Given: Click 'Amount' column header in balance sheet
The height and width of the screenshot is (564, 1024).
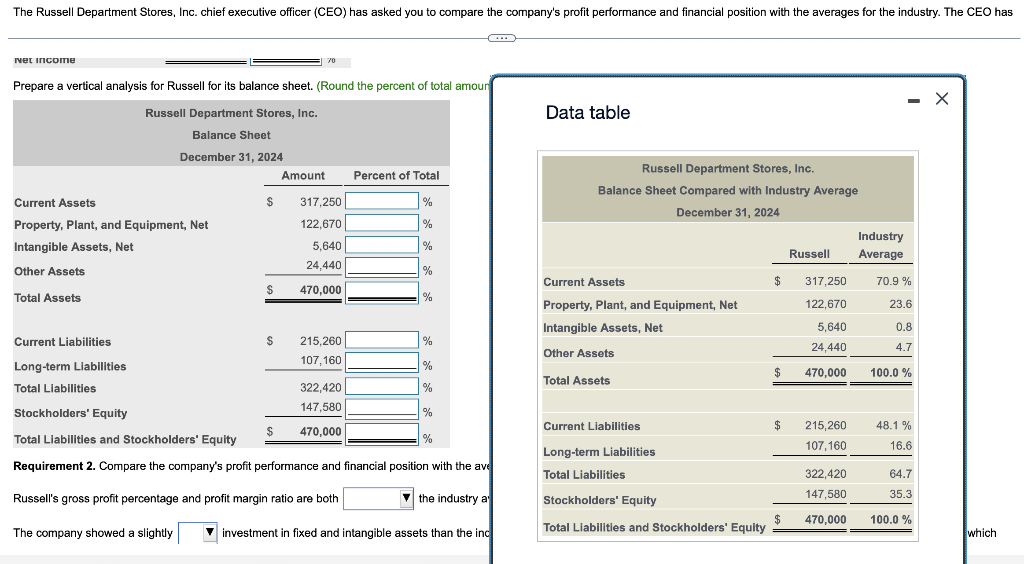Looking at the screenshot, I should tap(303, 176).
